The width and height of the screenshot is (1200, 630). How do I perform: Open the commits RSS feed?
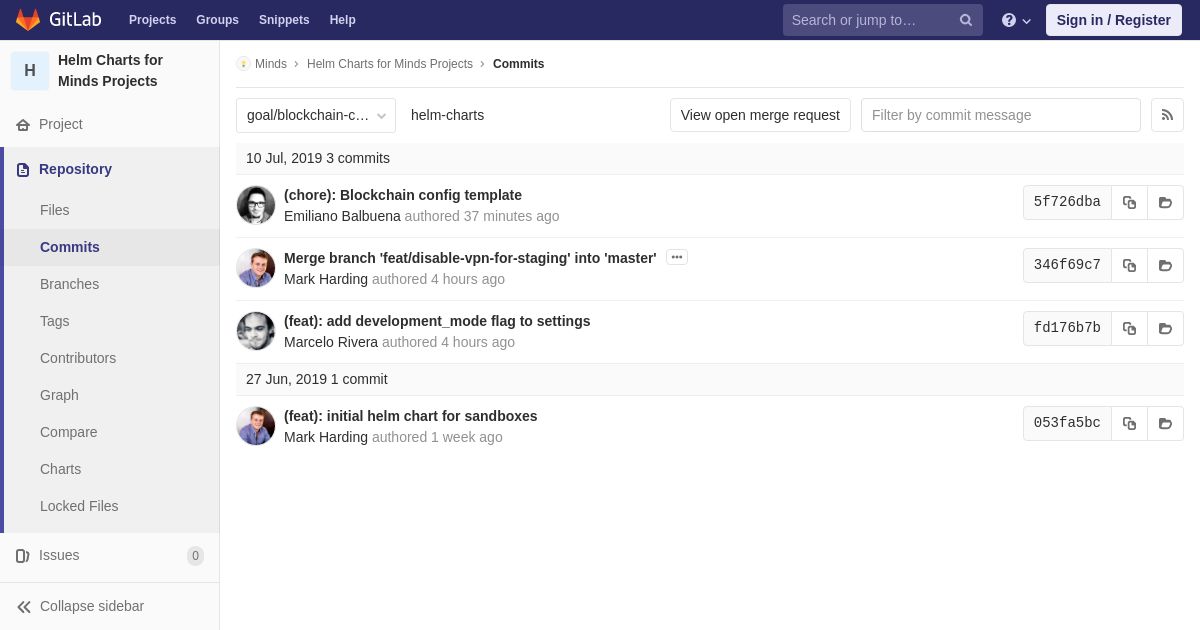[x=1167, y=115]
